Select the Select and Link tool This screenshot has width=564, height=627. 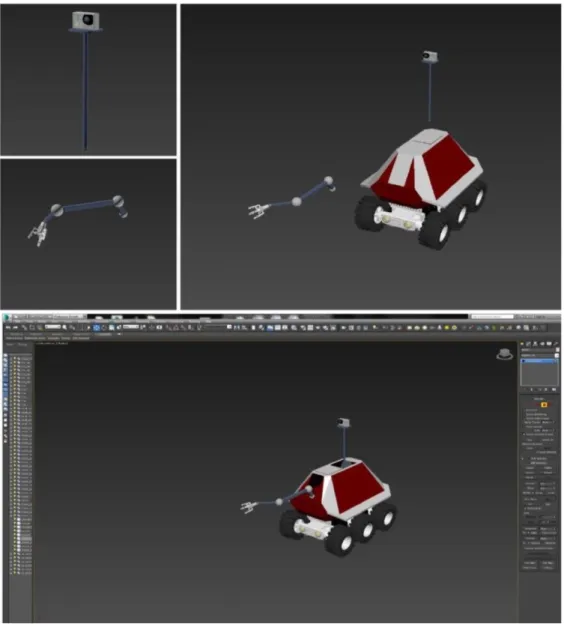pos(24,327)
